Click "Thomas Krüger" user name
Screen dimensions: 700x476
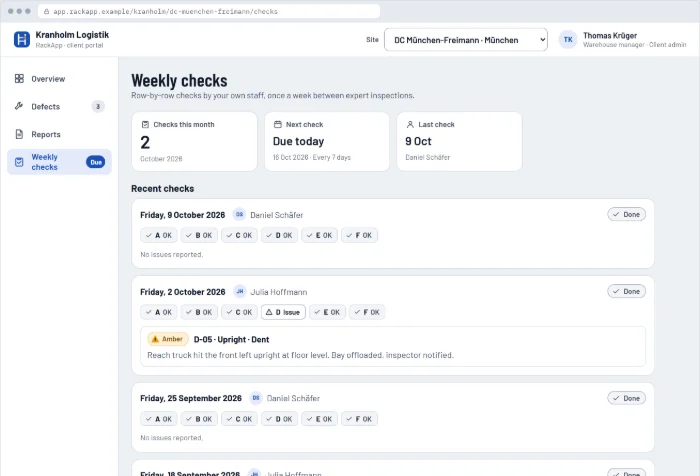coord(610,35)
